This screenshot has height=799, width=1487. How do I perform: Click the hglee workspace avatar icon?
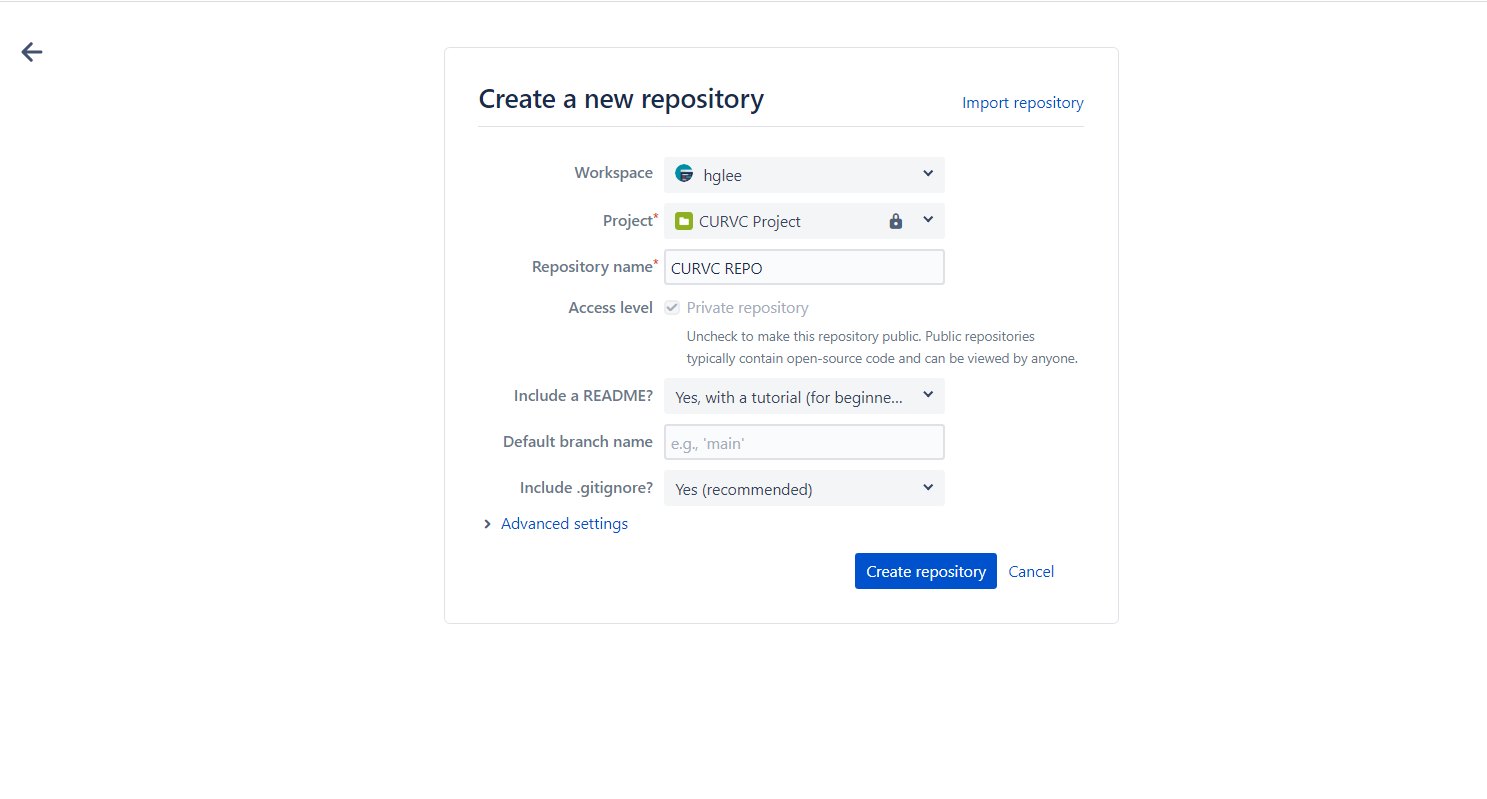pyautogui.click(x=684, y=174)
